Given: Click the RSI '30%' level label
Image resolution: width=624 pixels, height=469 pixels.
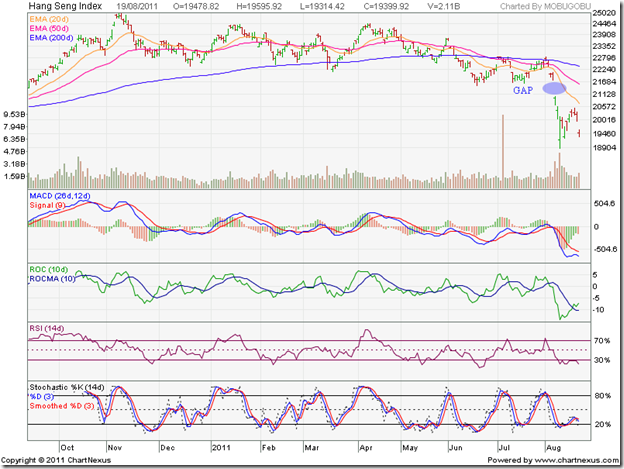Looking at the screenshot, I should (x=602, y=360).
